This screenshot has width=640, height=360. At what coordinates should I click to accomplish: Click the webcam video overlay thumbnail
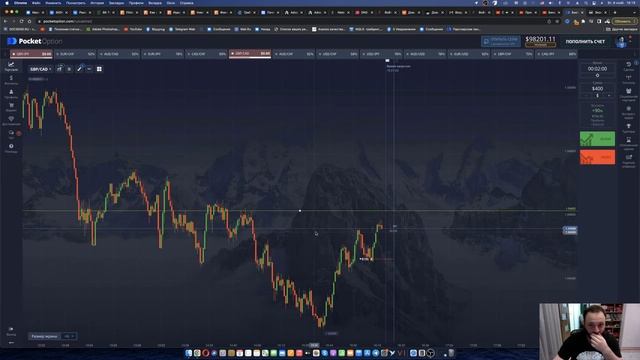click(x=589, y=331)
